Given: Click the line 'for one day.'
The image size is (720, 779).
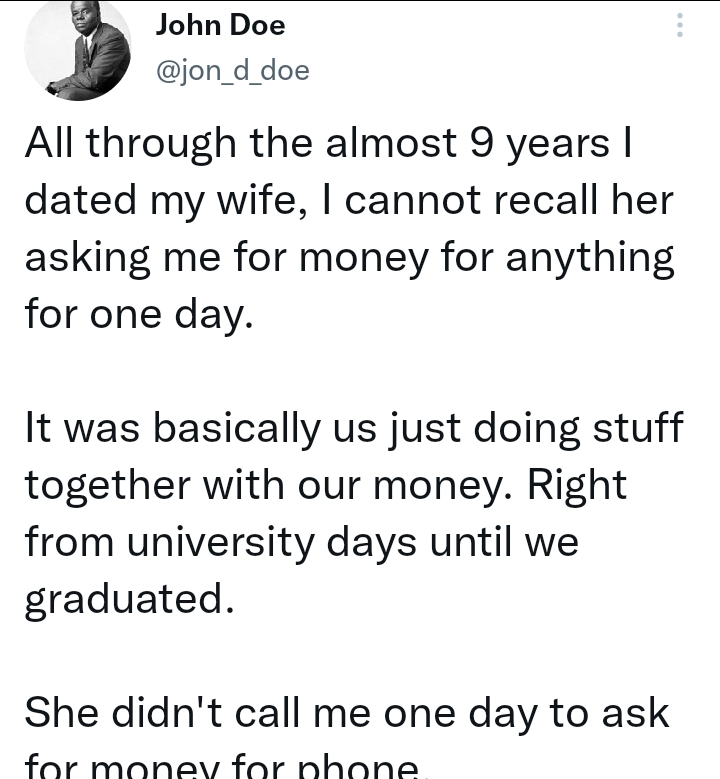Looking at the screenshot, I should coord(134,315).
